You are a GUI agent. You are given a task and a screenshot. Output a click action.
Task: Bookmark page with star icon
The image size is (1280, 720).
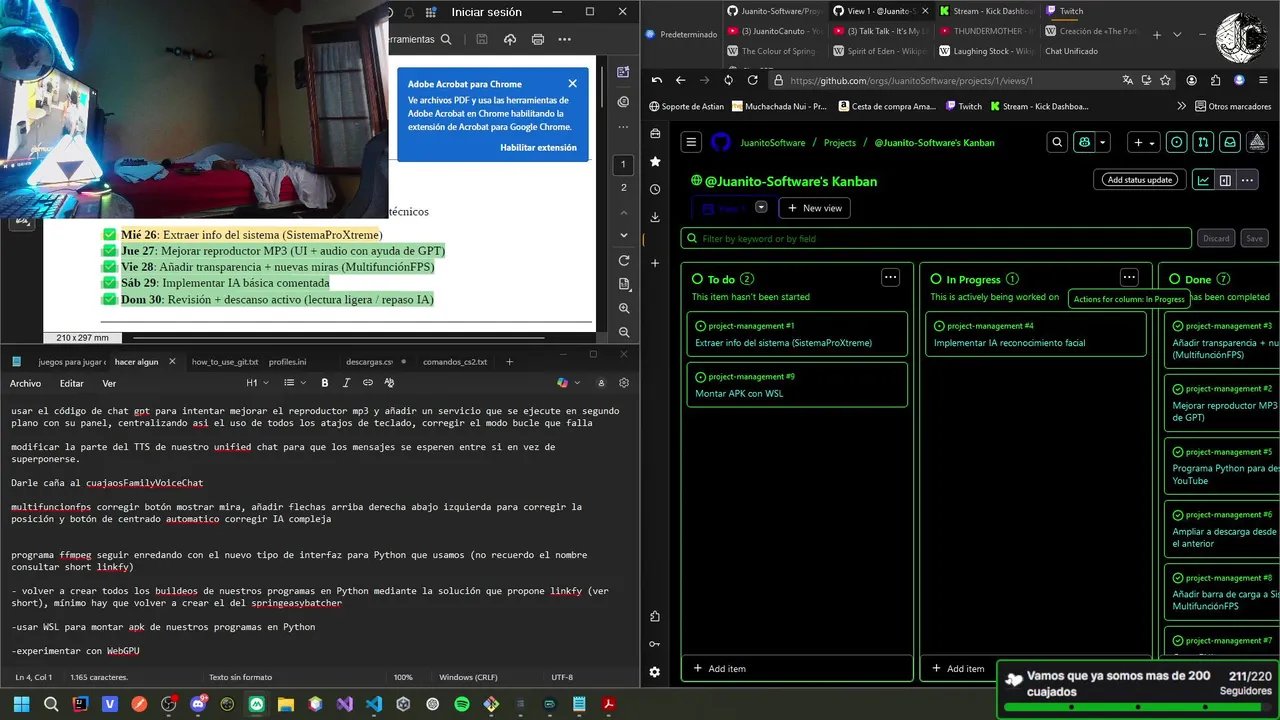coord(1165,80)
